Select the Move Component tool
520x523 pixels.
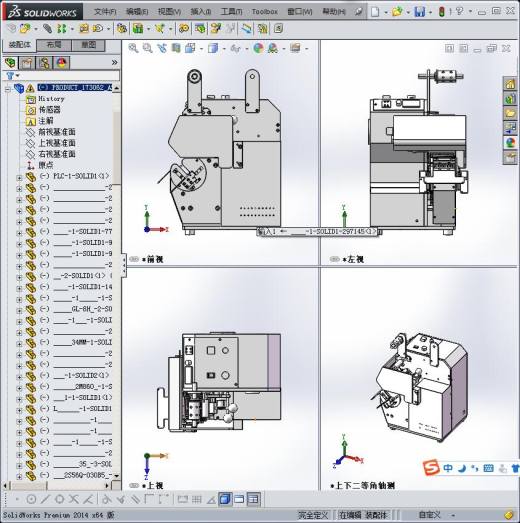click(98, 29)
